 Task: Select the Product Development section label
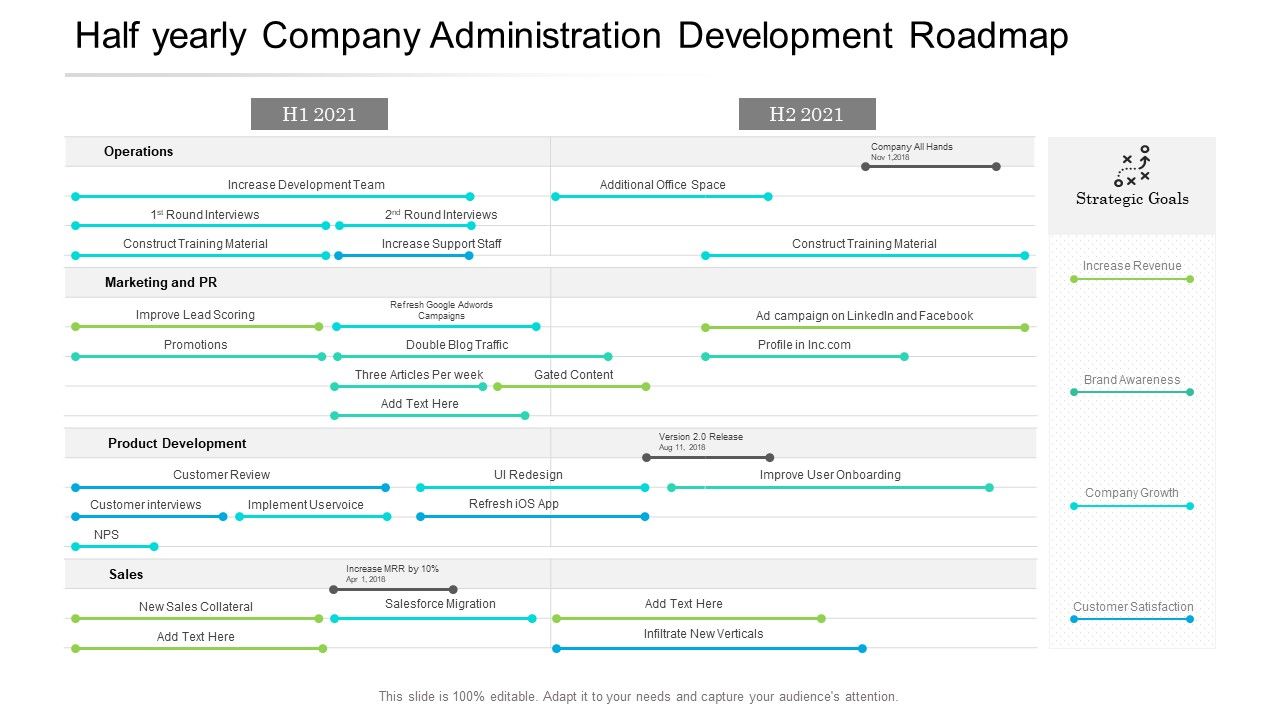pyautogui.click(x=177, y=444)
